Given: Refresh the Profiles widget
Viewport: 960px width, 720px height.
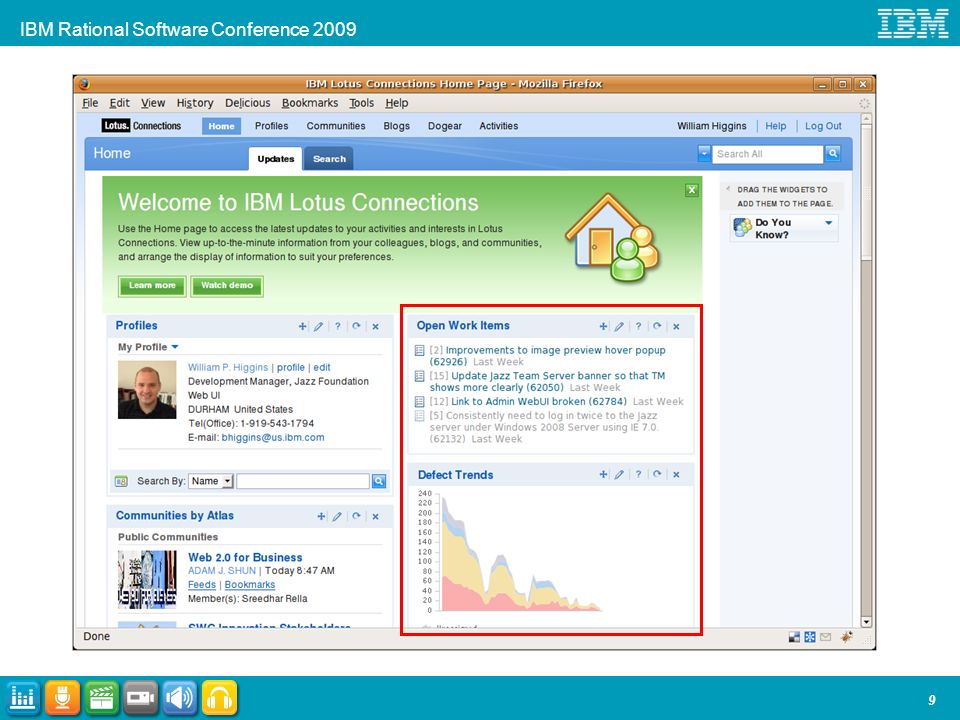Looking at the screenshot, I should tap(356, 326).
